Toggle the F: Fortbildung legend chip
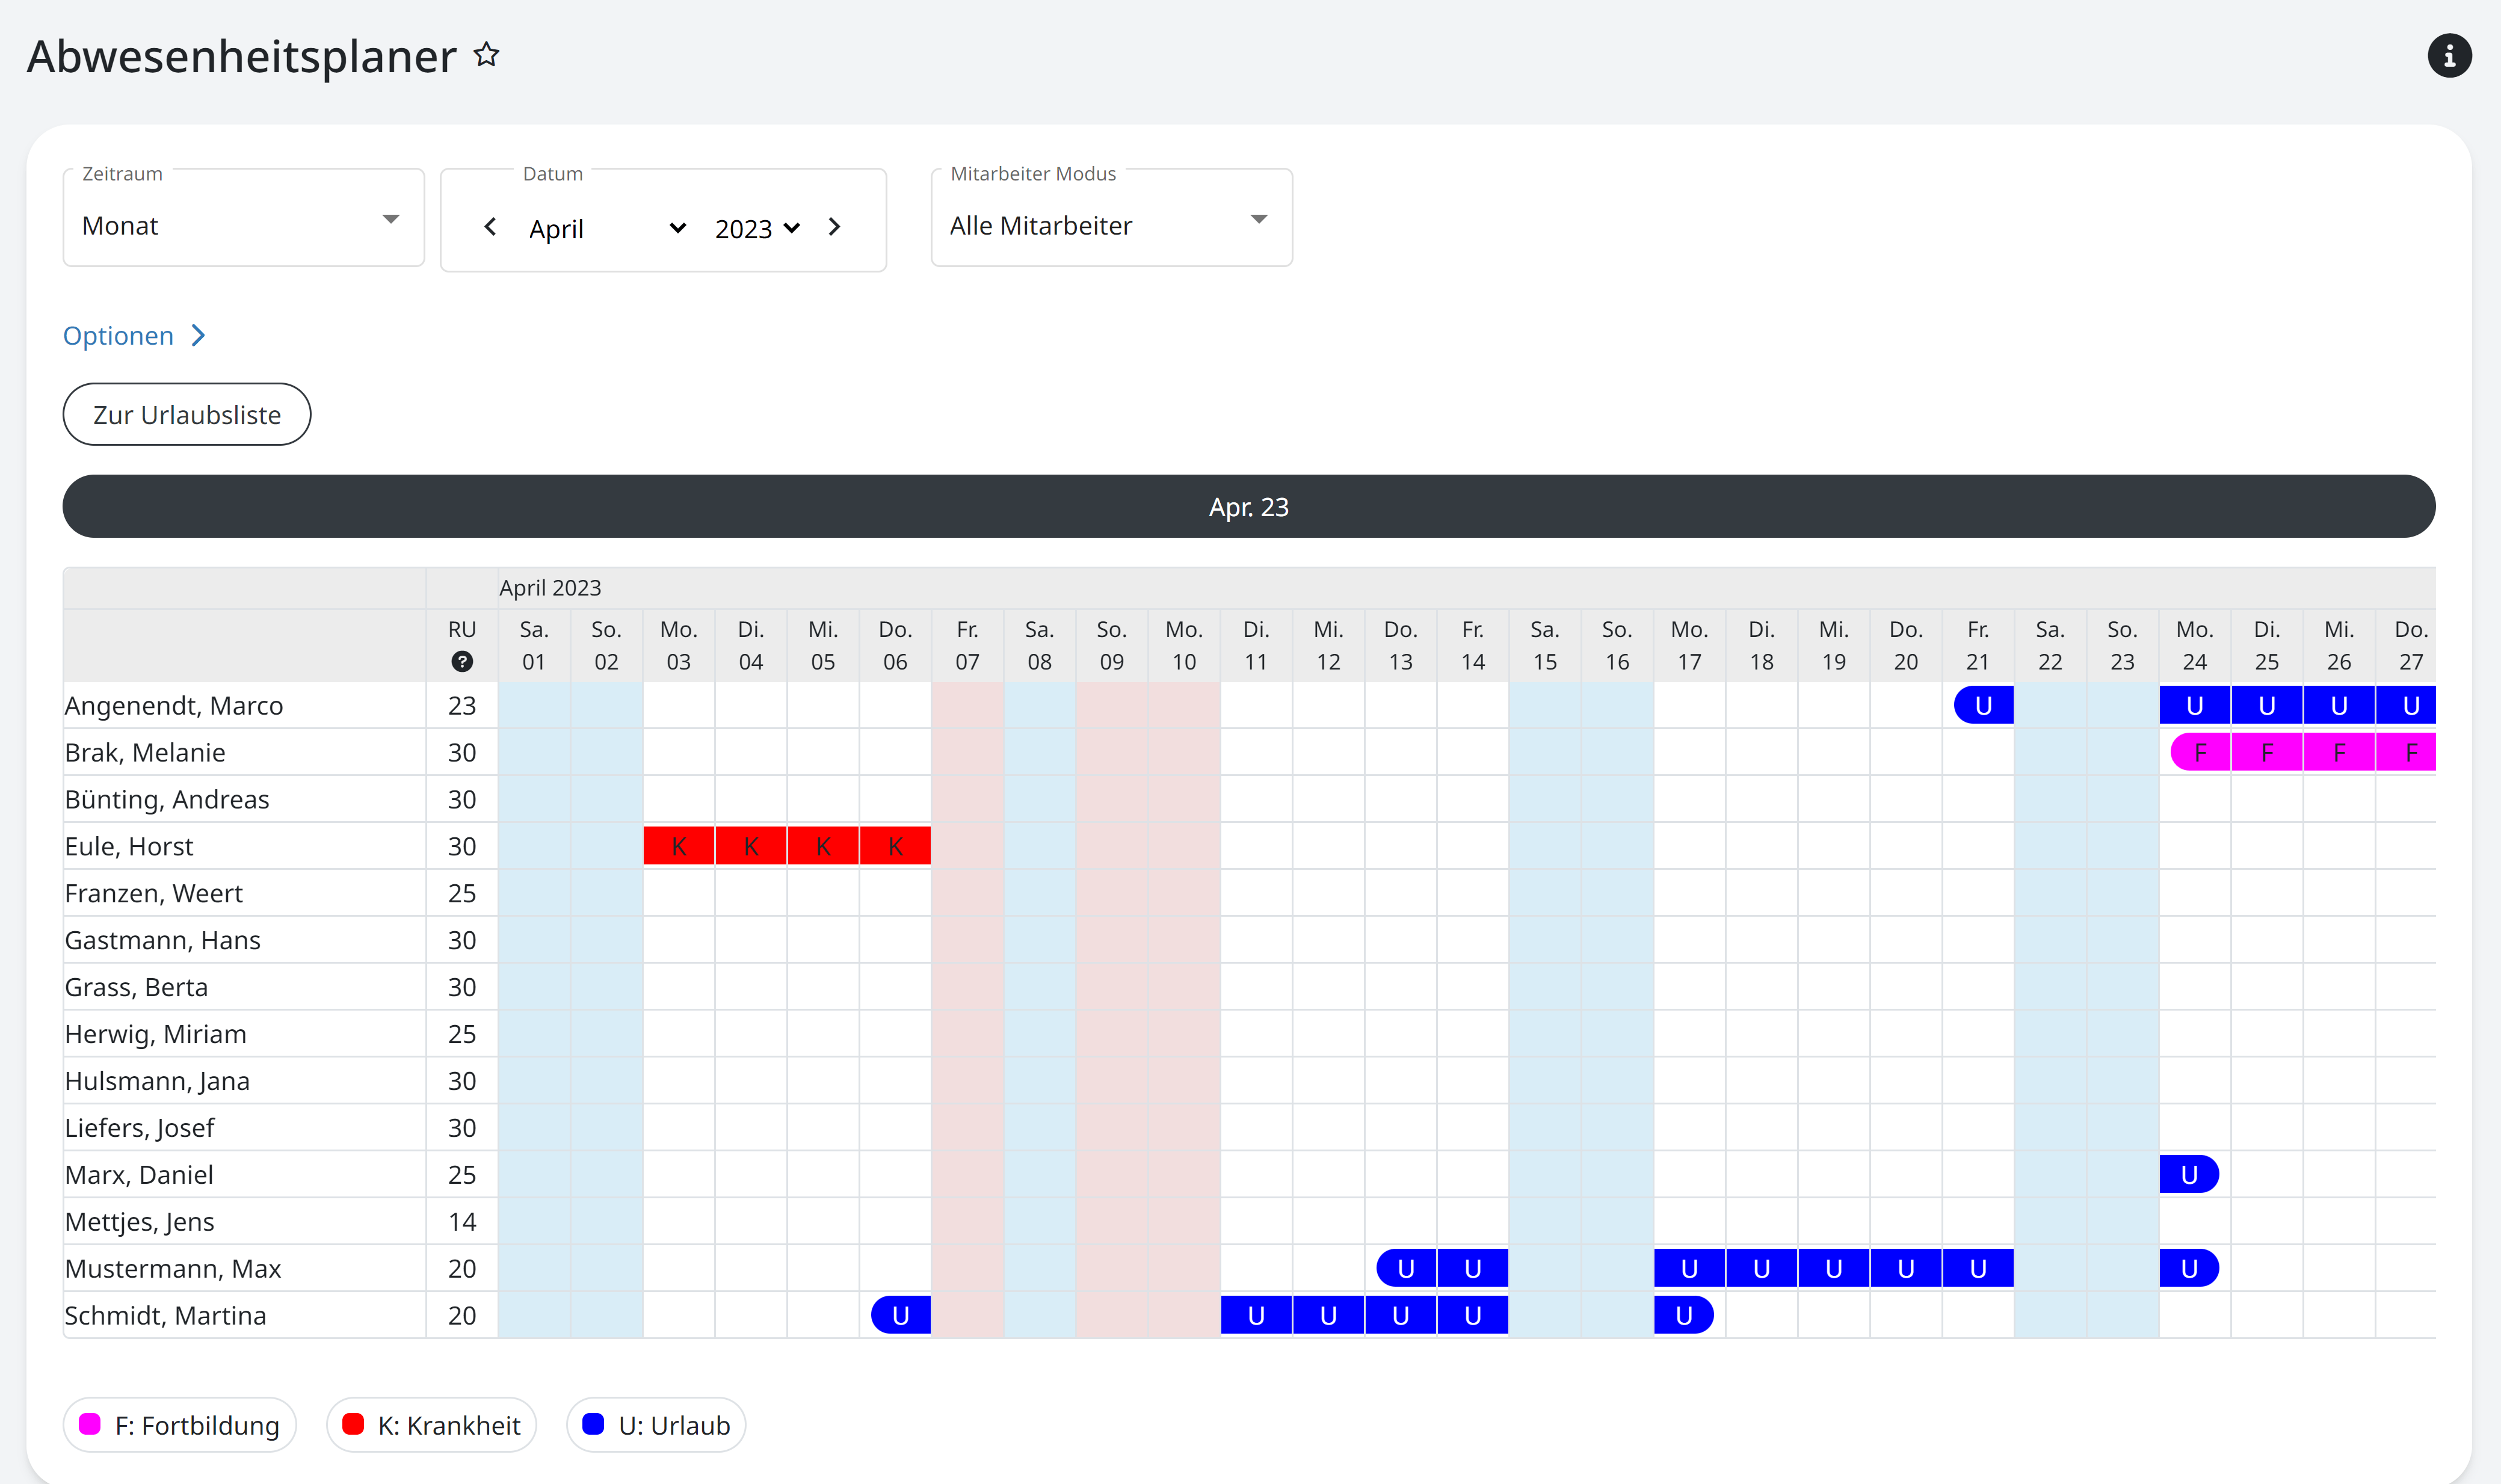The width and height of the screenshot is (2501, 1484). [180, 1425]
